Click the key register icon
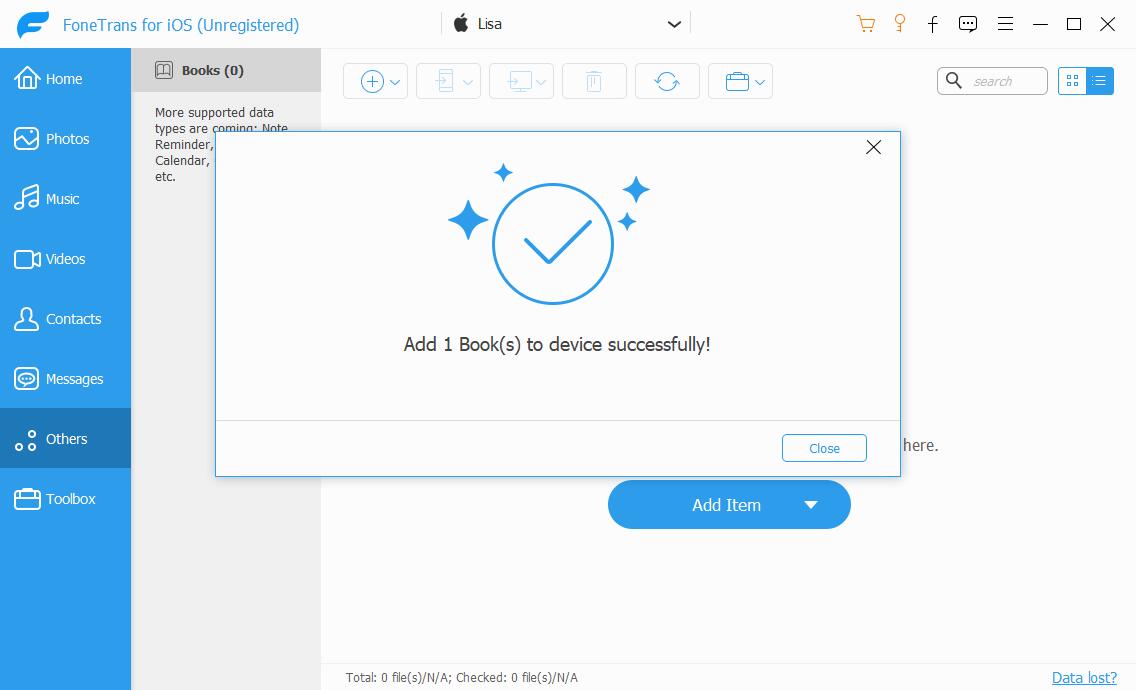The image size is (1136, 690). pyautogui.click(x=900, y=24)
